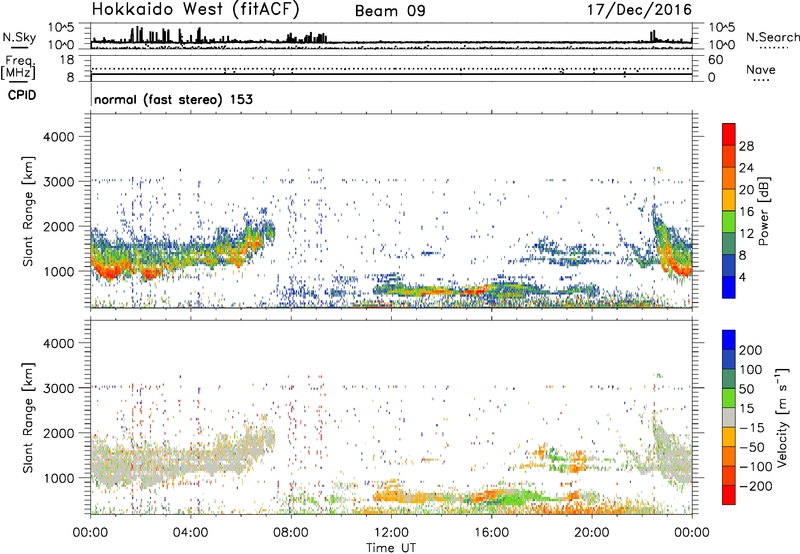Click "4000" on the power panel range axis
The image size is (800, 554).
[59, 137]
